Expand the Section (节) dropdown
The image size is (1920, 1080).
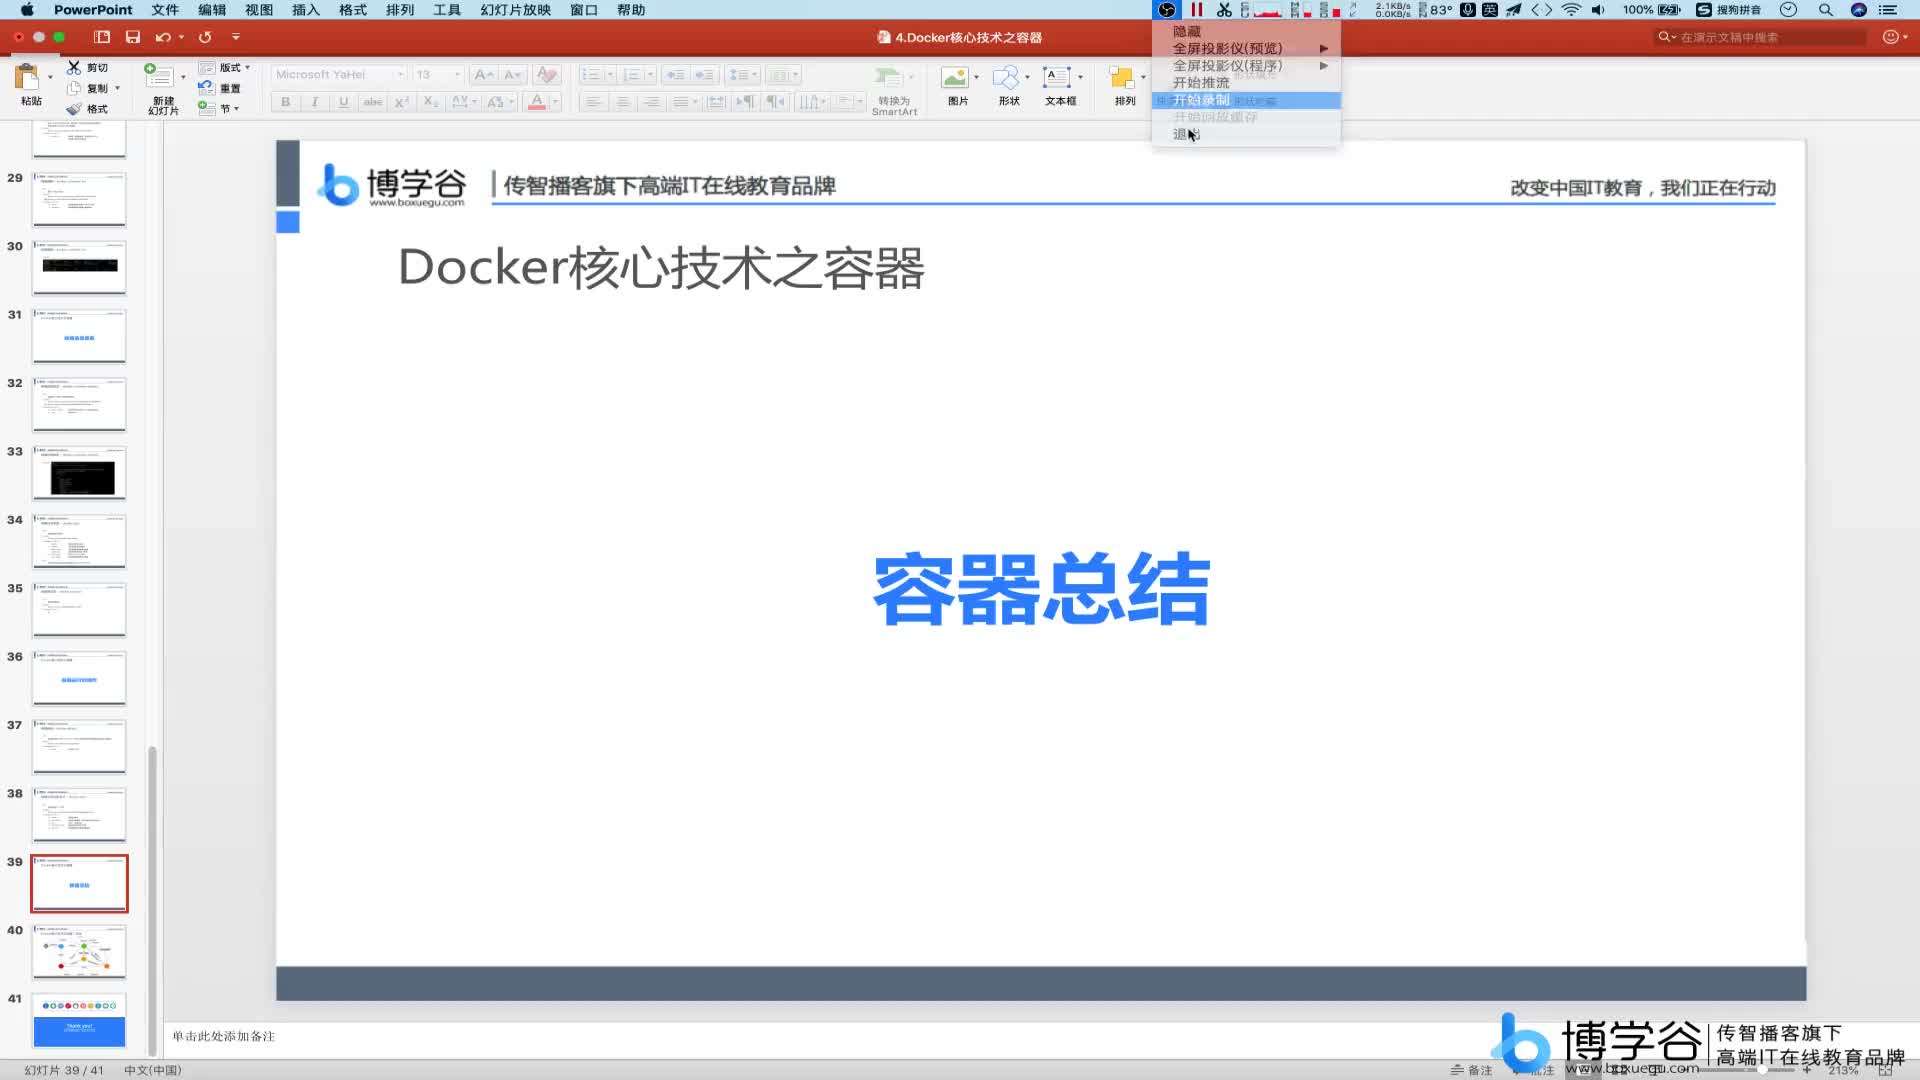pos(236,109)
